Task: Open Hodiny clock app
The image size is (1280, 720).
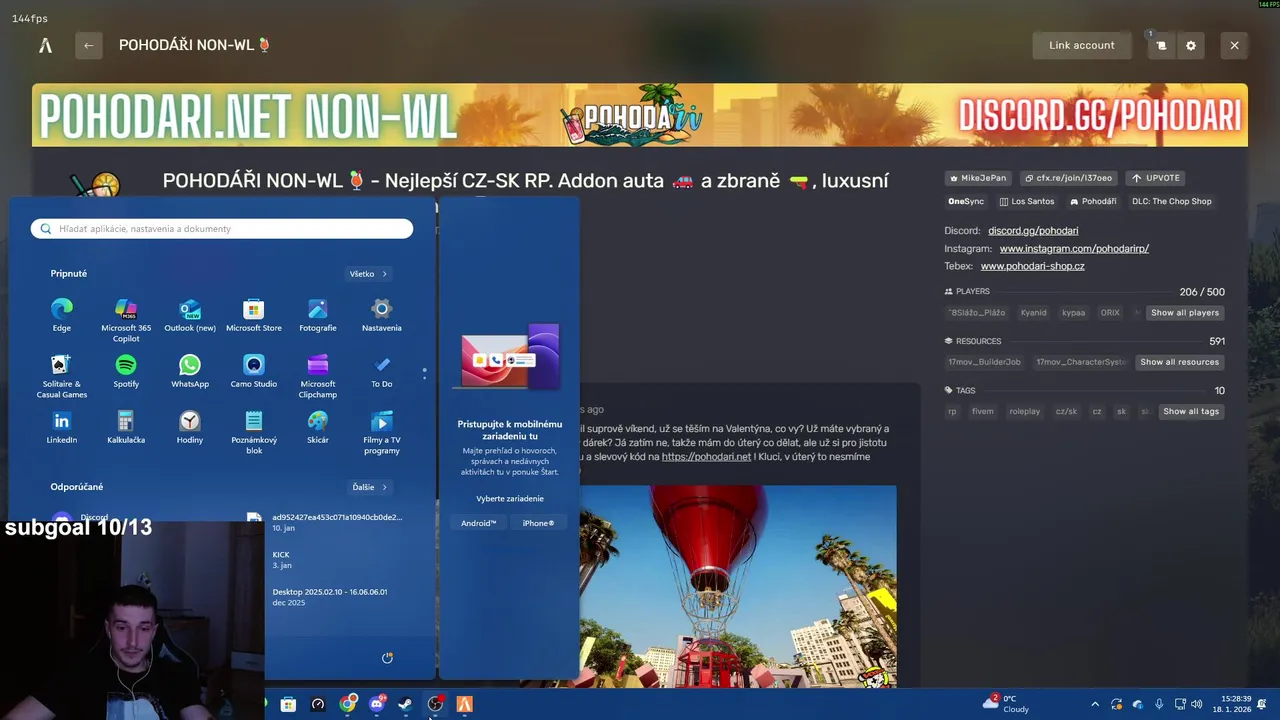Action: click(x=190, y=428)
